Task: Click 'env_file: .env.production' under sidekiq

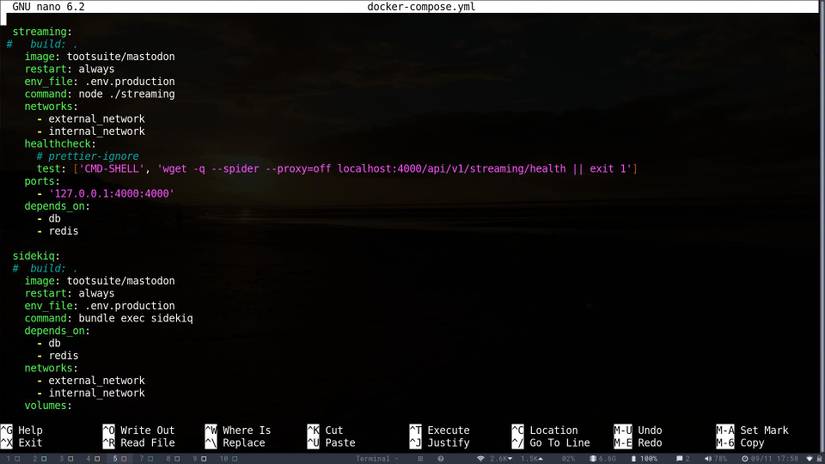Action: tap(99, 306)
